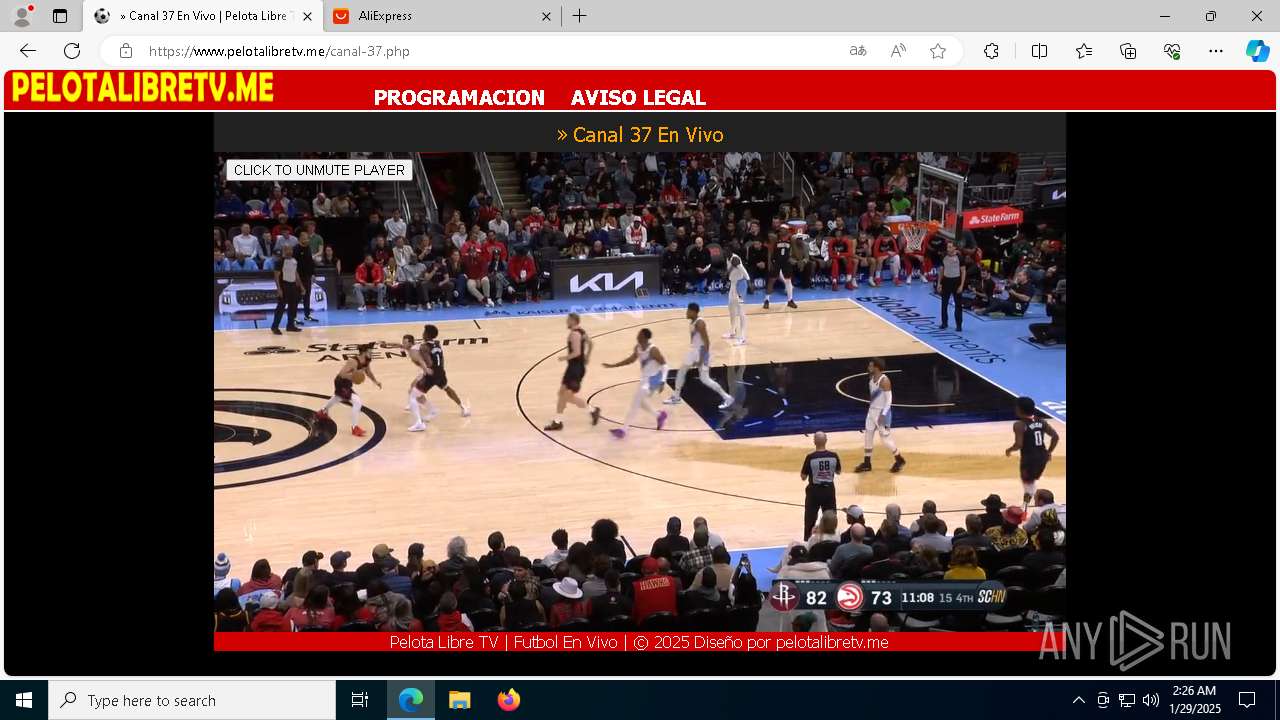The height and width of the screenshot is (720, 1280).
Task: Close the AliExpress tab
Action: pyautogui.click(x=546, y=16)
